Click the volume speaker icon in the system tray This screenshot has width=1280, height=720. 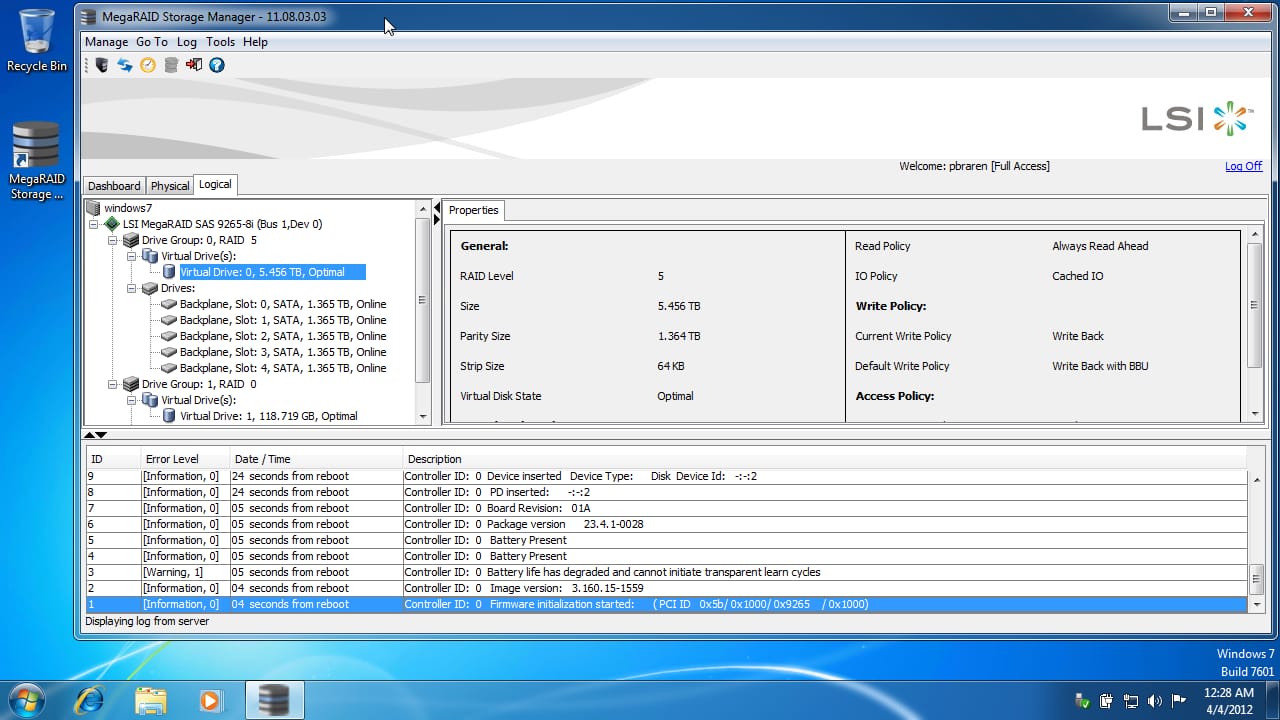1155,701
